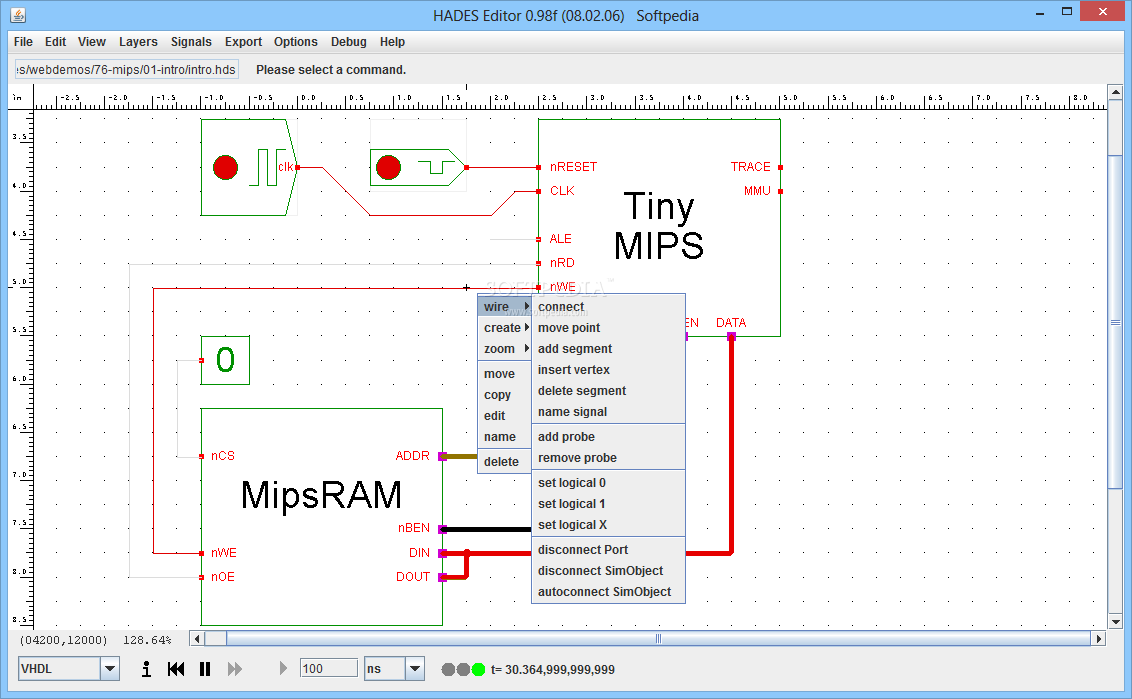Open the Debug menu
The image size is (1132, 699).
pyautogui.click(x=349, y=42)
